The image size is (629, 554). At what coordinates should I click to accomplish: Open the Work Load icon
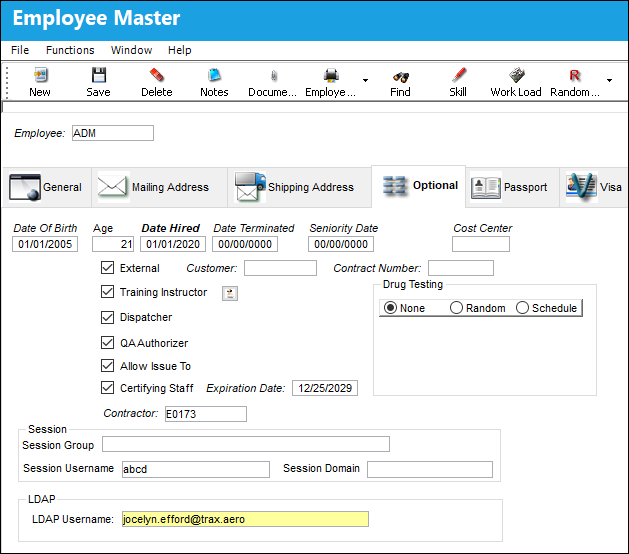point(516,75)
